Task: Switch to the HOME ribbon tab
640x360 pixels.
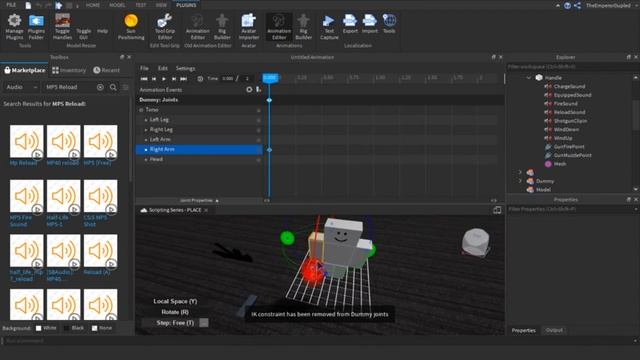Action: pyautogui.click(x=93, y=5)
